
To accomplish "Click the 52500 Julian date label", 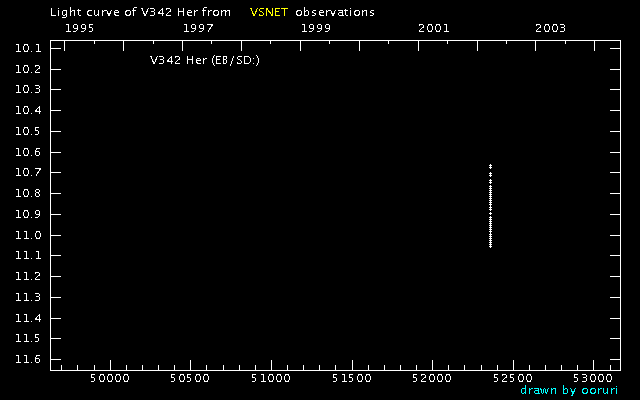I will pos(513,378).
